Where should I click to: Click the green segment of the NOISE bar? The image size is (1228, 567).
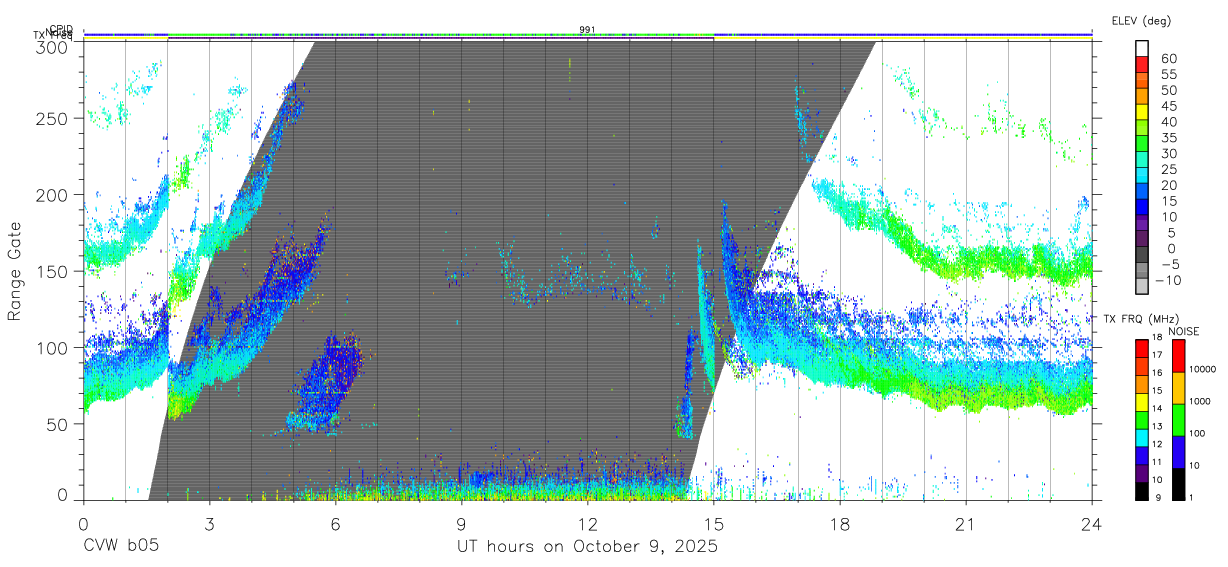[1177, 418]
